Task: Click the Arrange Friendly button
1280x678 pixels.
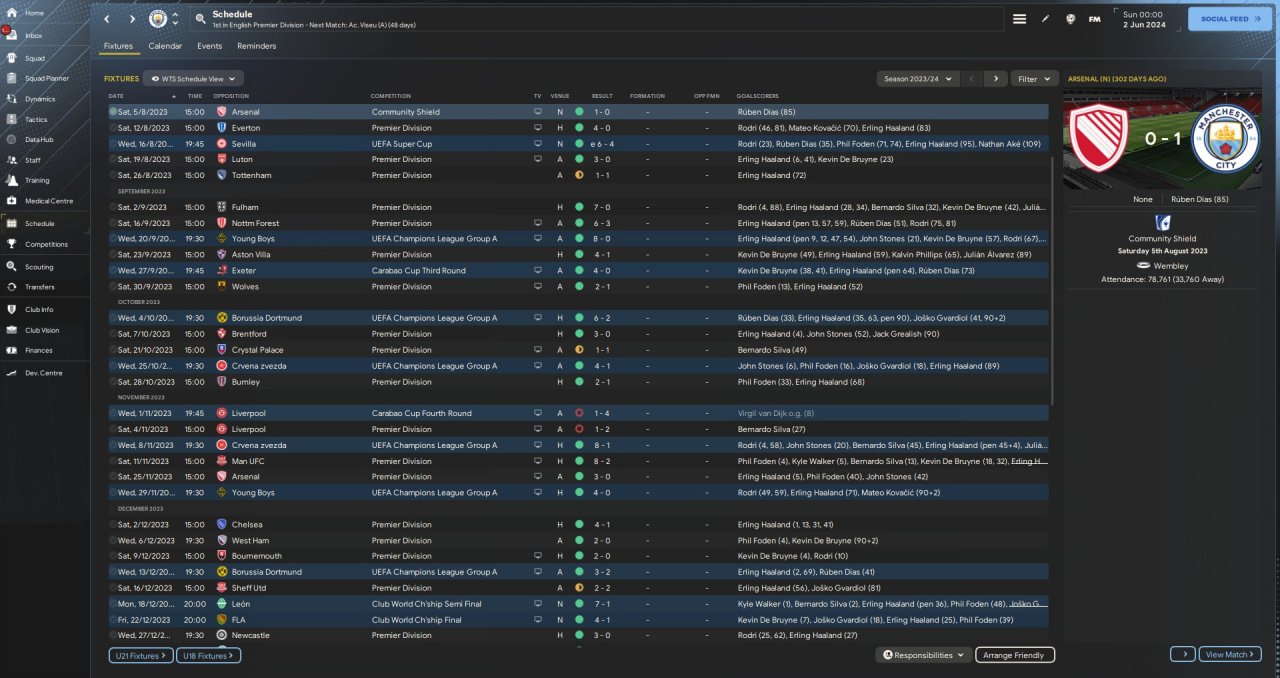Action: coord(1013,655)
